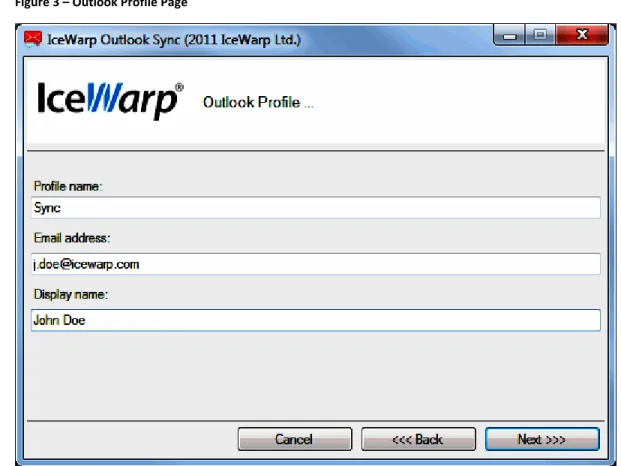
Task: Click the 'Outlook Profile Page' figure caption
Action: (x=101, y=4)
